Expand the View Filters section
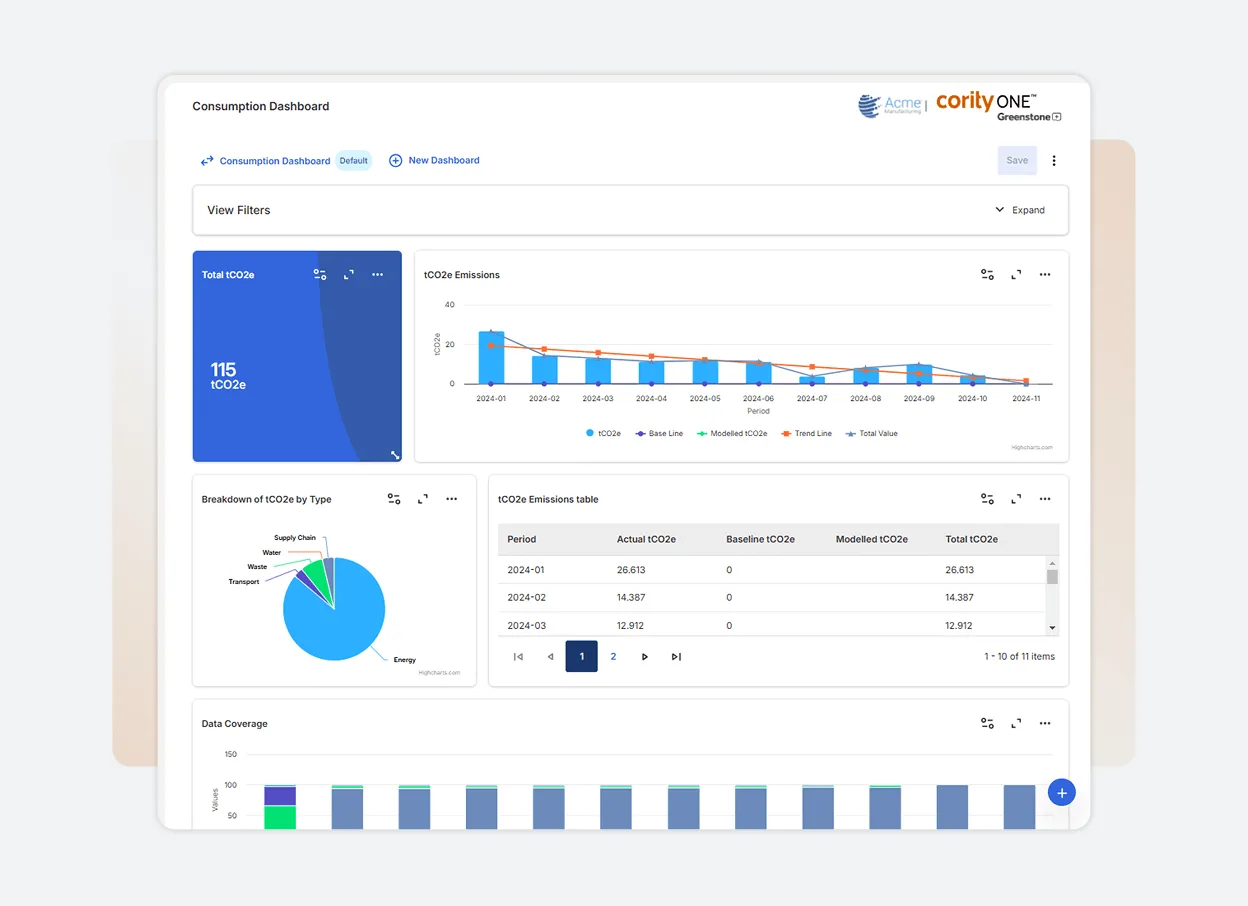This screenshot has height=906, width=1248. pos(1029,210)
